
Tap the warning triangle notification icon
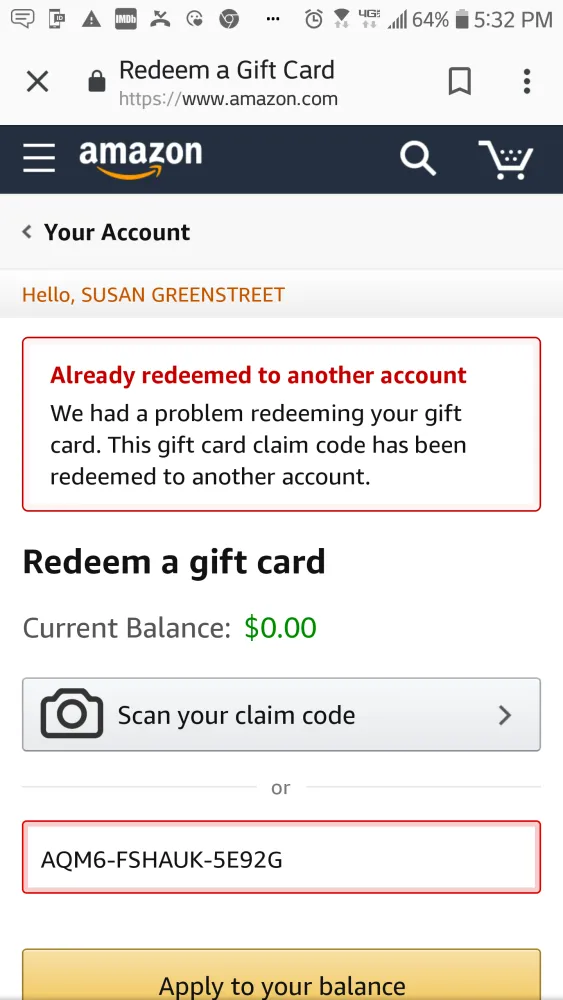[92, 20]
